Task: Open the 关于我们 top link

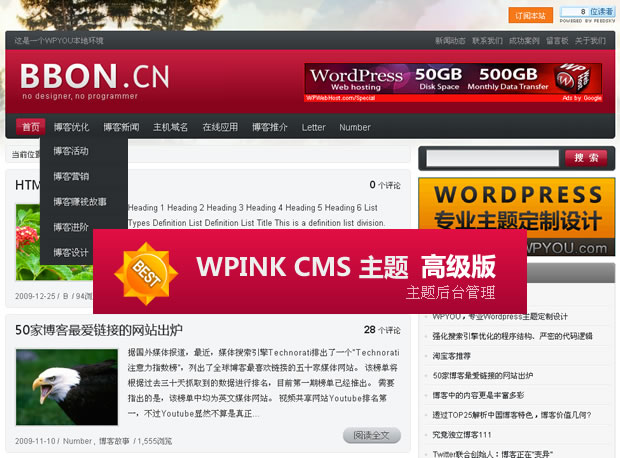Action: point(590,41)
